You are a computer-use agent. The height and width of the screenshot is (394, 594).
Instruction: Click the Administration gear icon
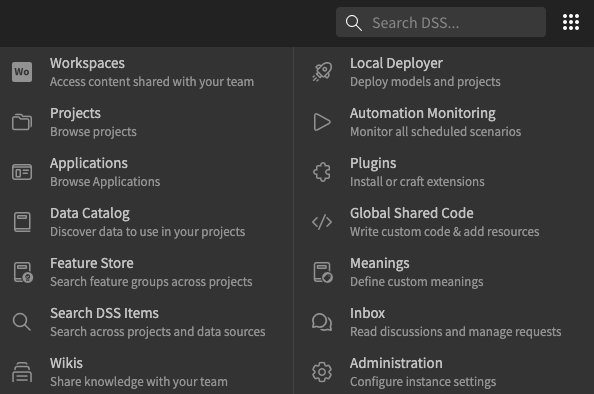pyautogui.click(x=322, y=372)
